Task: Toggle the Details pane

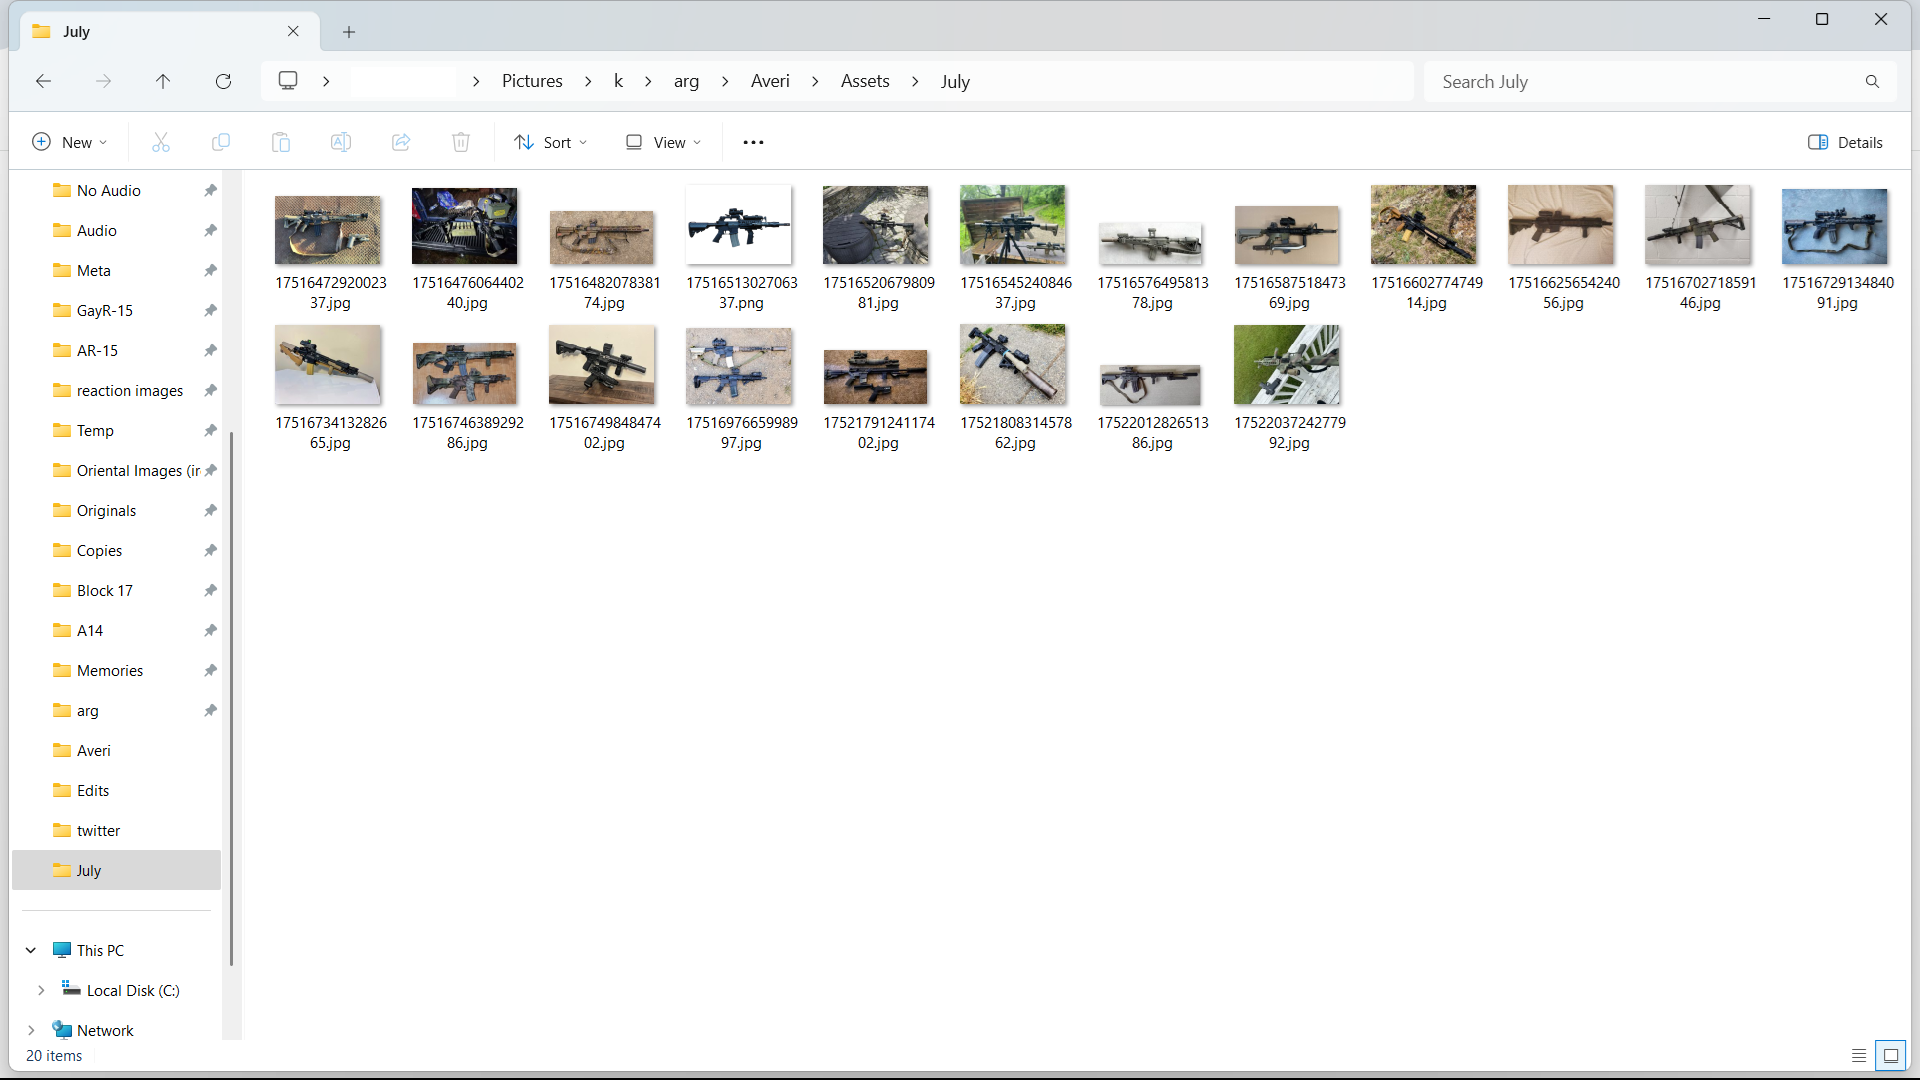Action: pyautogui.click(x=1845, y=142)
